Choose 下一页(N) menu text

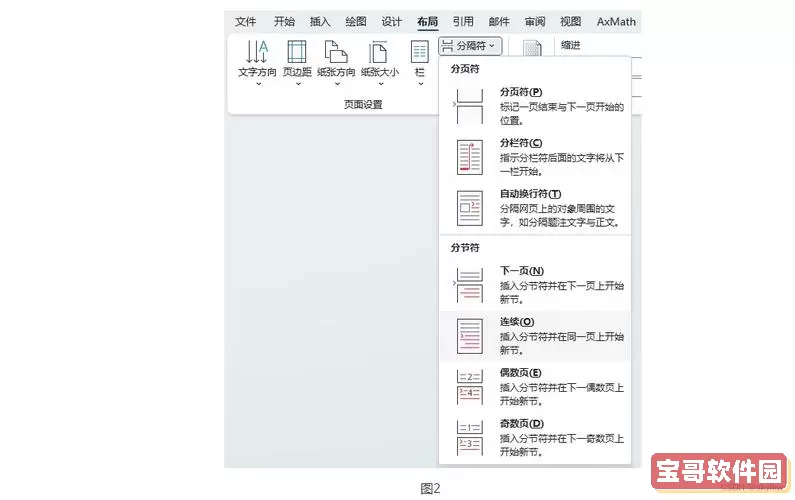(522, 271)
